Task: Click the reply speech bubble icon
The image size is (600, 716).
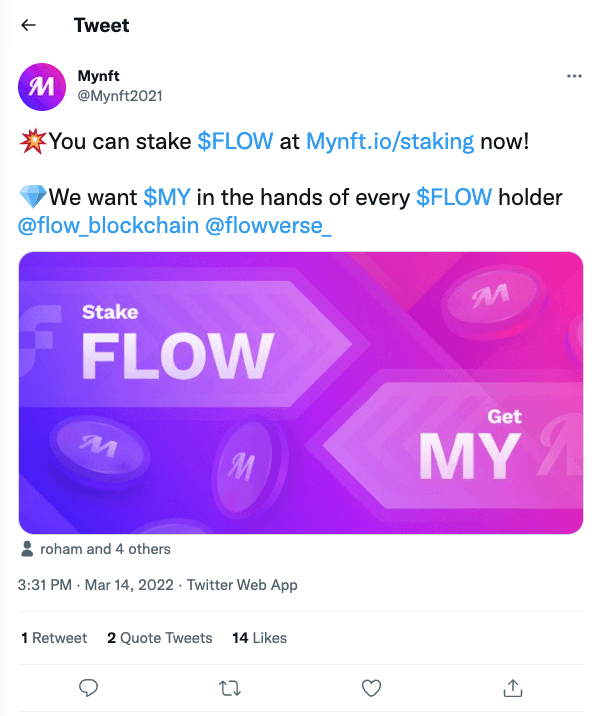Action: tap(89, 687)
